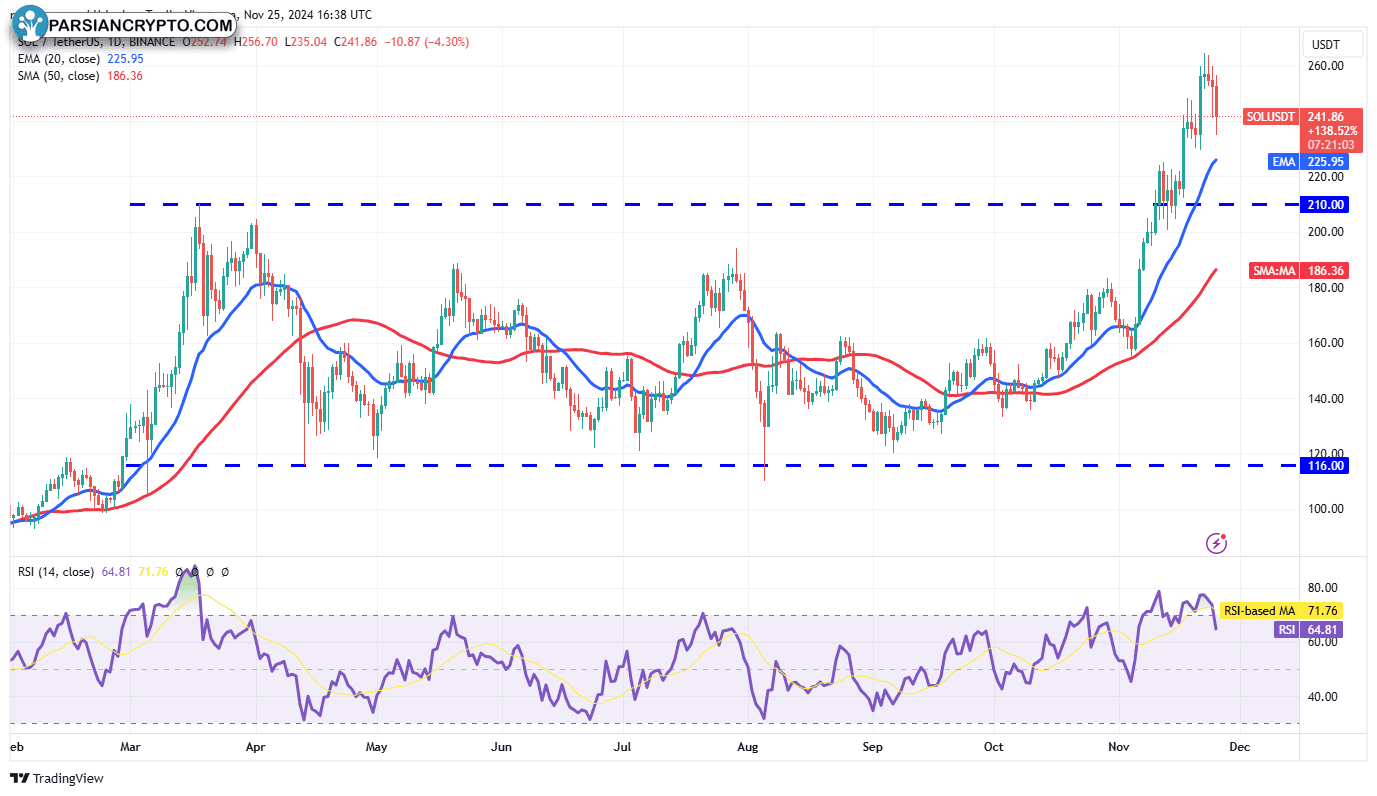Click the low value L235.04
The image size is (1377, 796).
[x=306, y=42]
